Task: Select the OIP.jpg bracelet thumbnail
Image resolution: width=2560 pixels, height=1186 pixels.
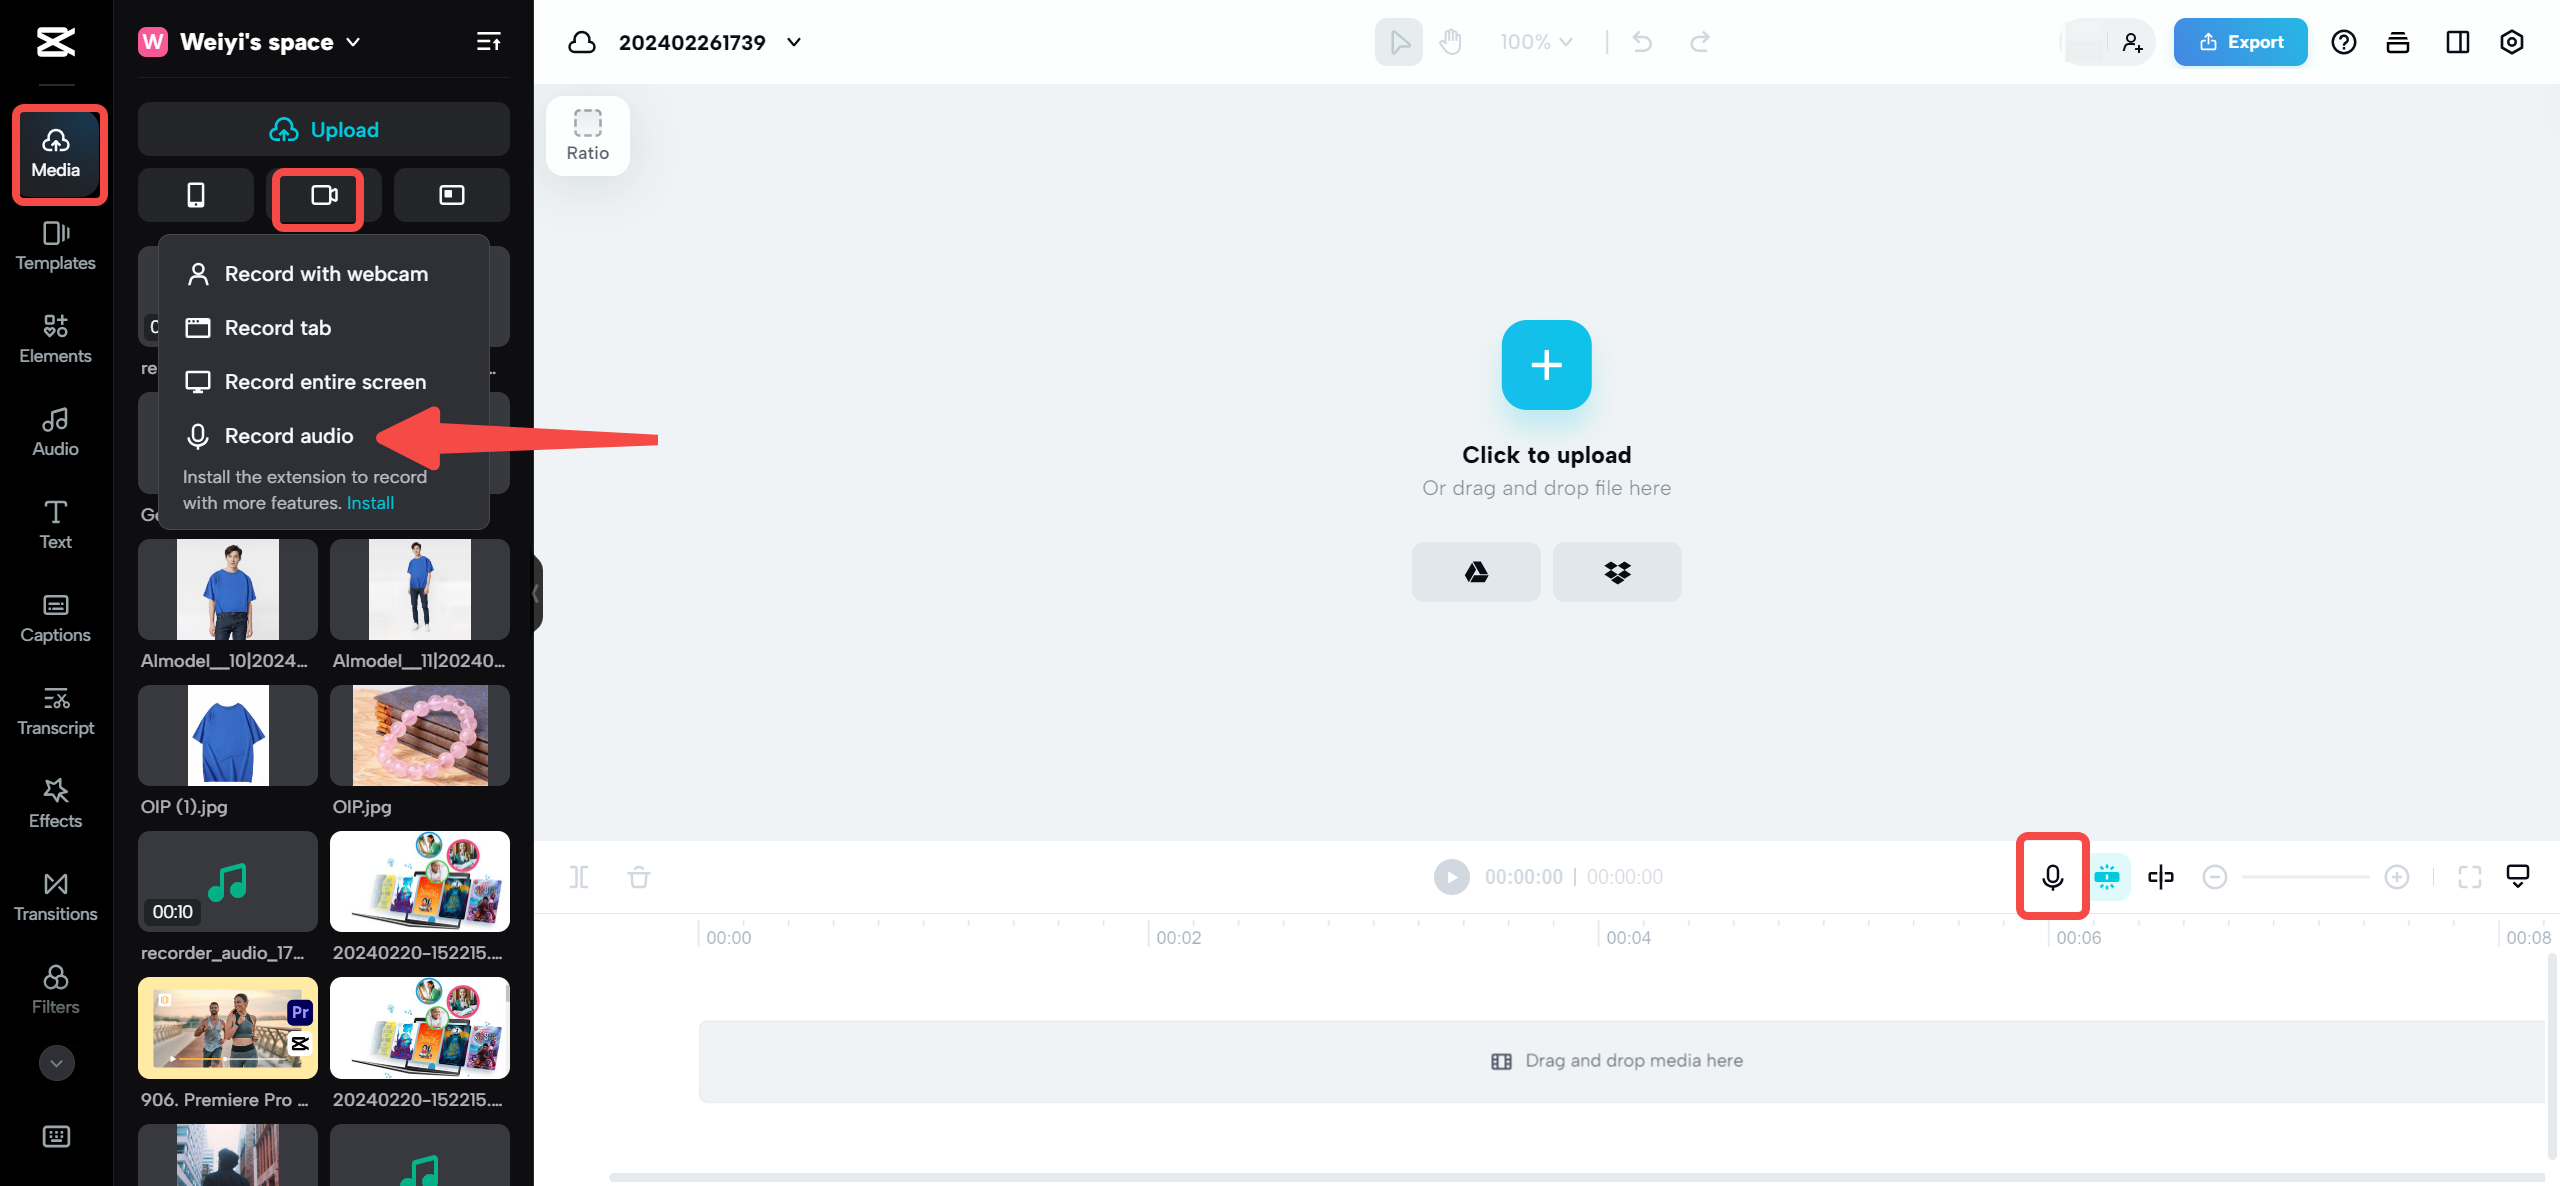Action: [420, 735]
